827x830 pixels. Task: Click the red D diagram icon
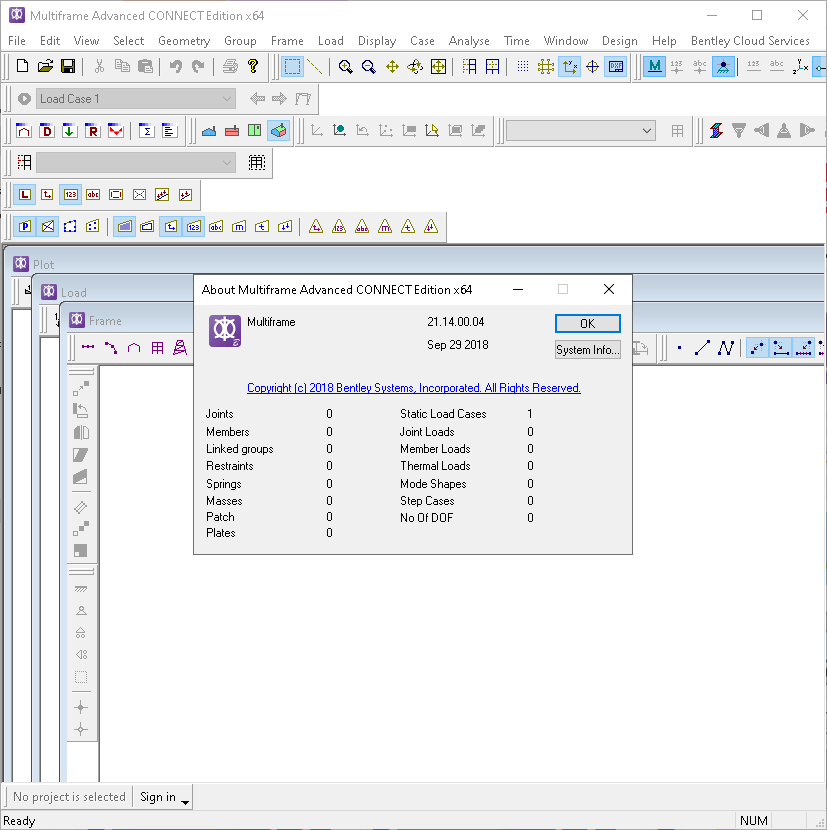point(46,131)
